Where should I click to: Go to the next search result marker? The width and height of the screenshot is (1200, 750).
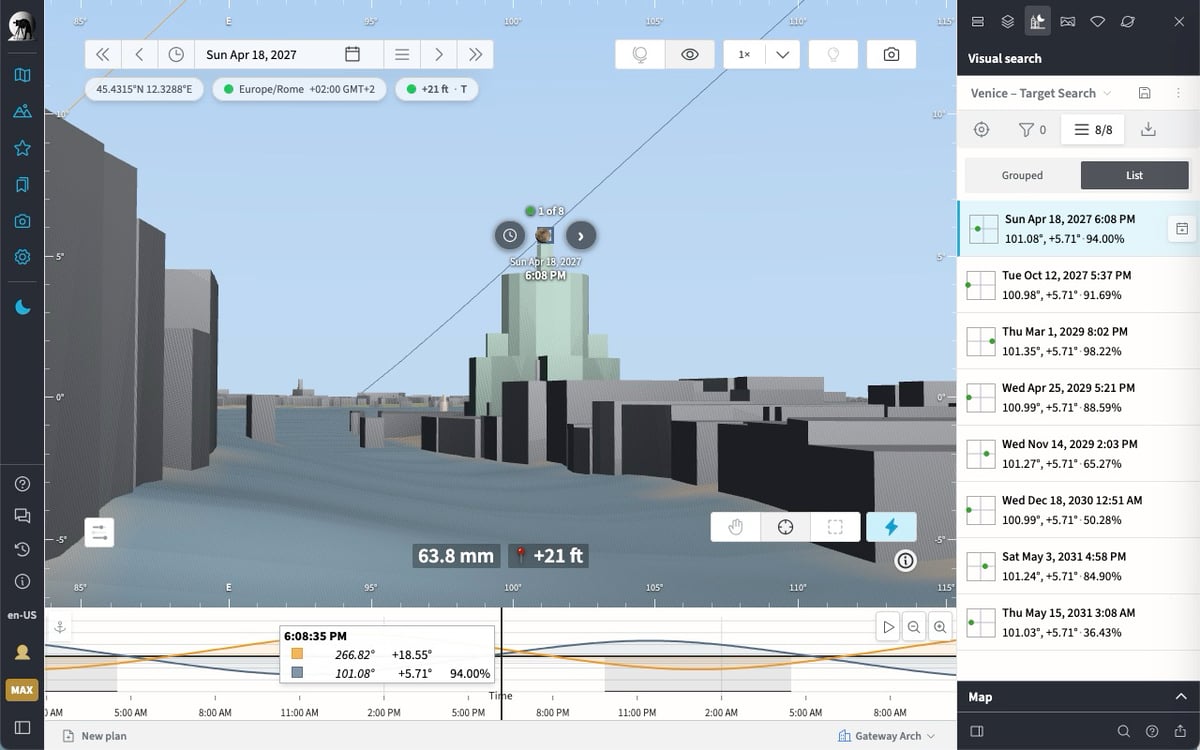(x=581, y=235)
